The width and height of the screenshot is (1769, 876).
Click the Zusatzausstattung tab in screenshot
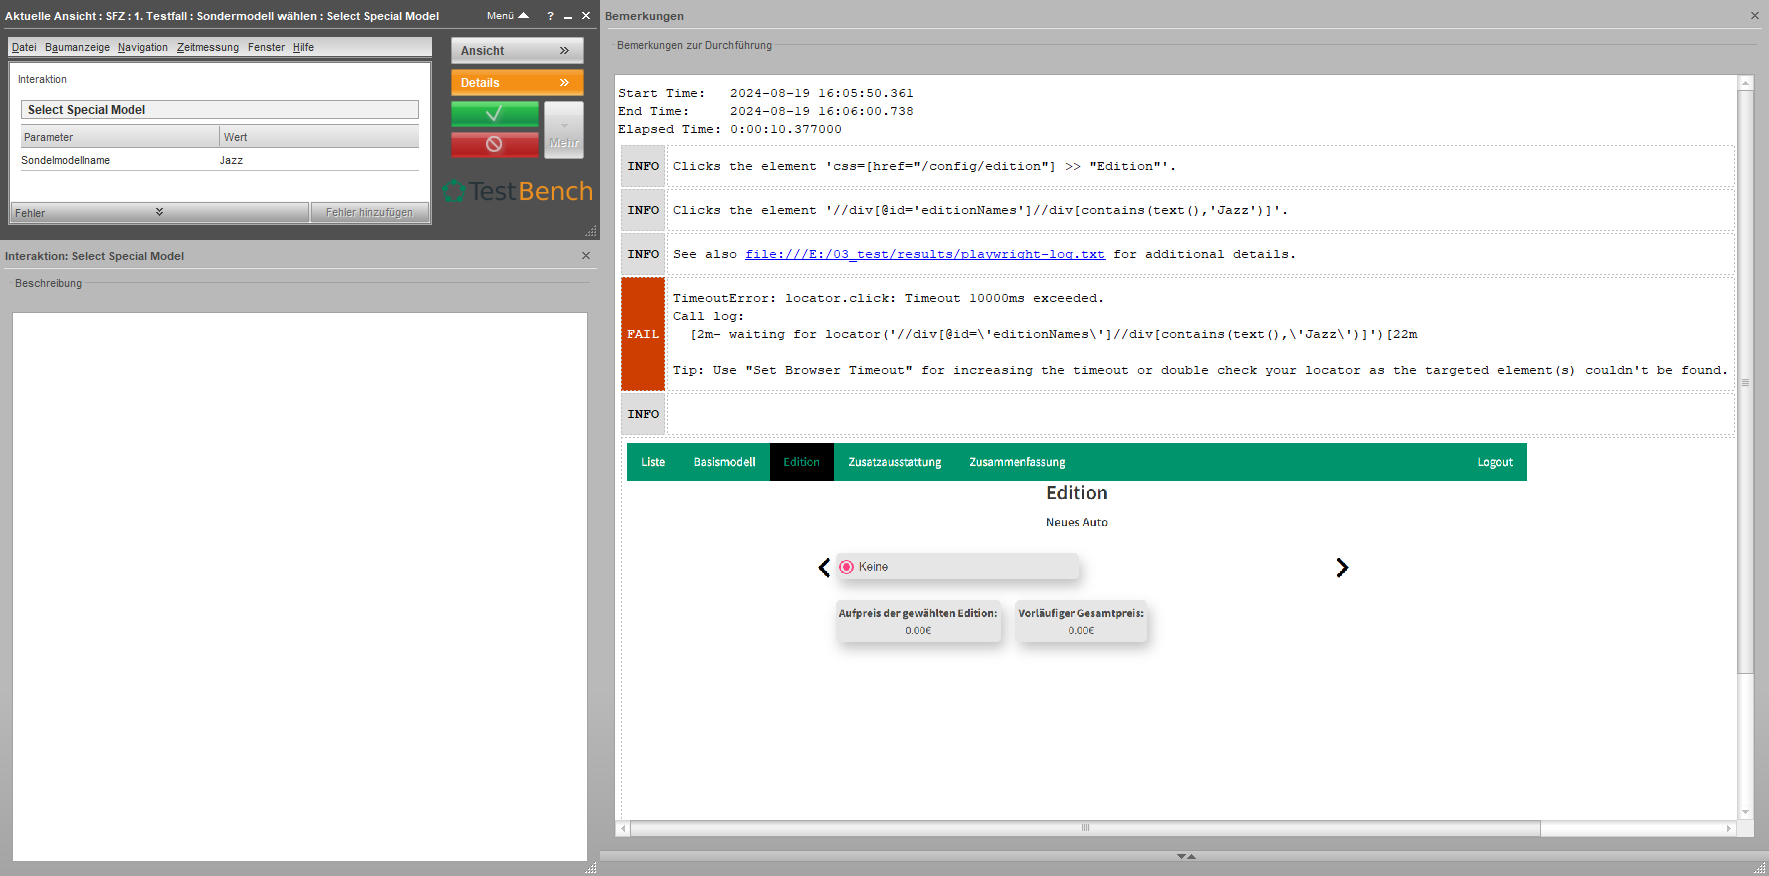[x=895, y=462]
